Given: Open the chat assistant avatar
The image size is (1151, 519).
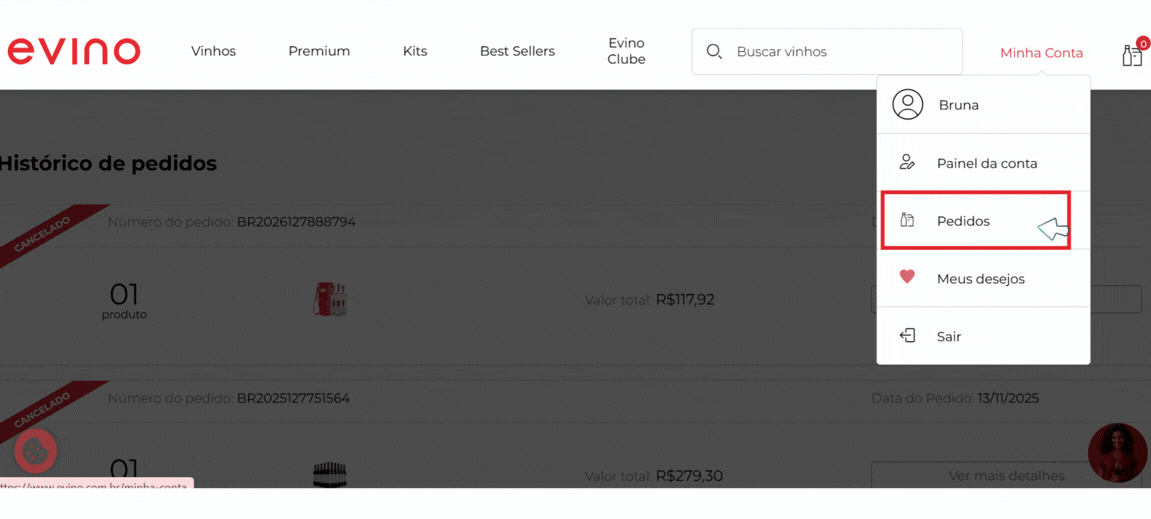Looking at the screenshot, I should point(1117,453).
